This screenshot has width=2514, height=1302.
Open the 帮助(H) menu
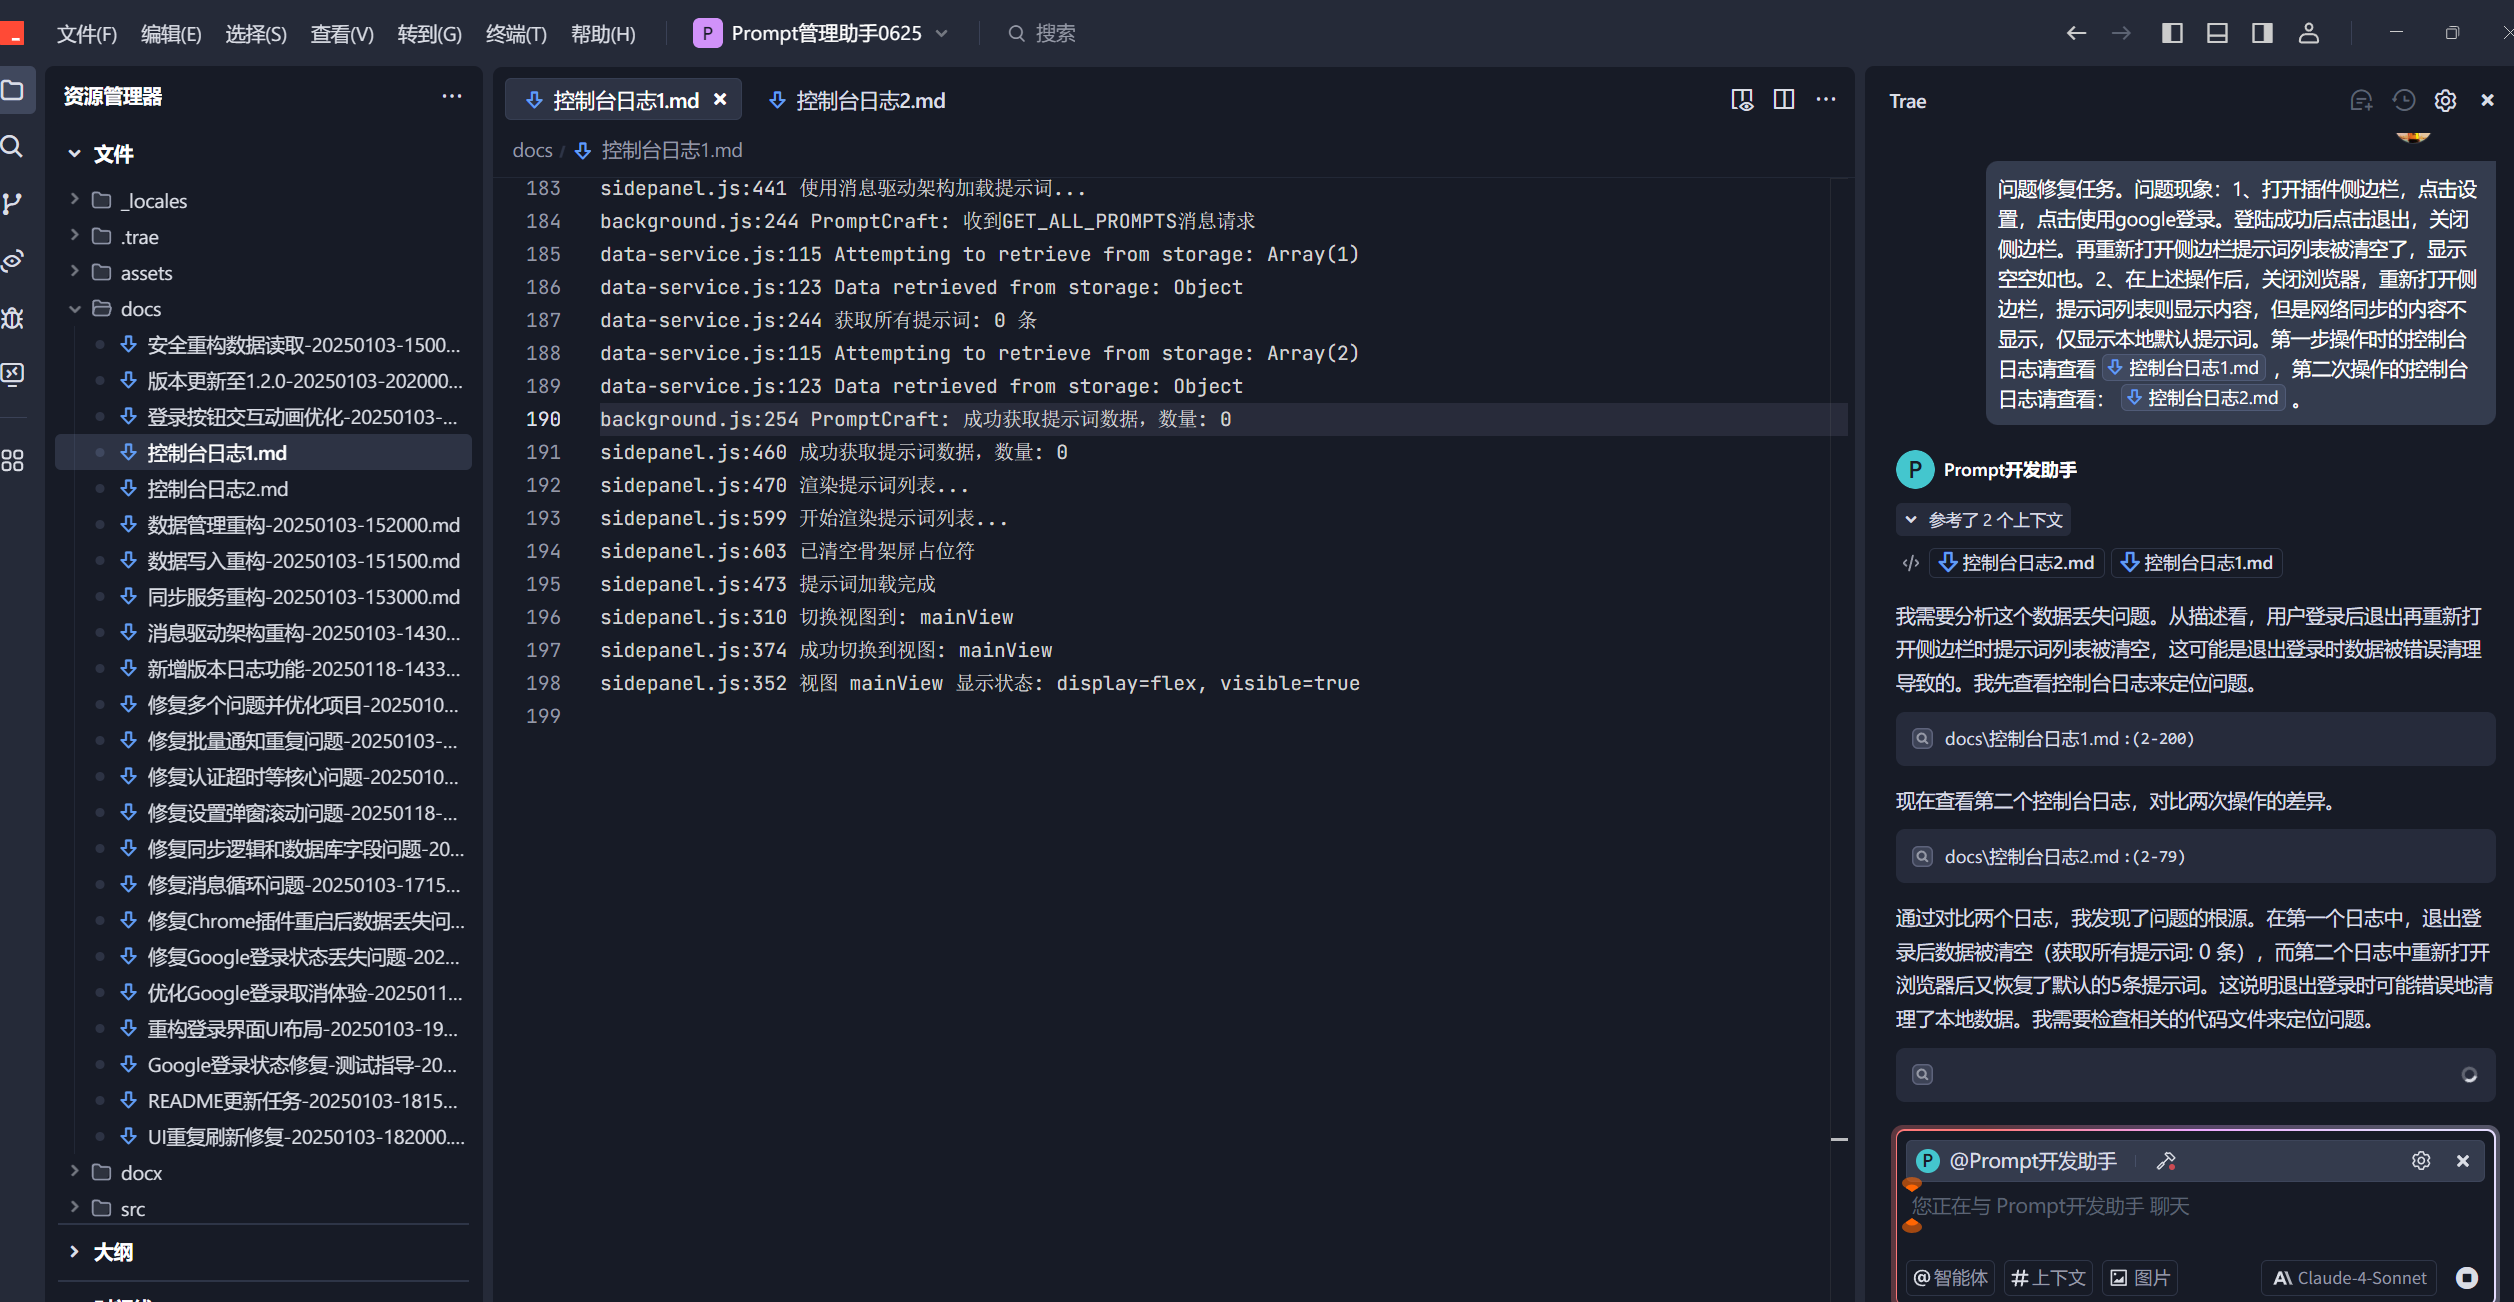pos(603,34)
